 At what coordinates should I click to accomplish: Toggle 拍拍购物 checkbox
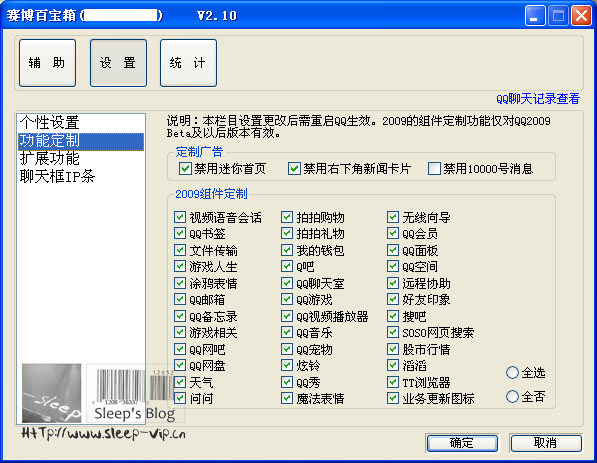[x=287, y=217]
